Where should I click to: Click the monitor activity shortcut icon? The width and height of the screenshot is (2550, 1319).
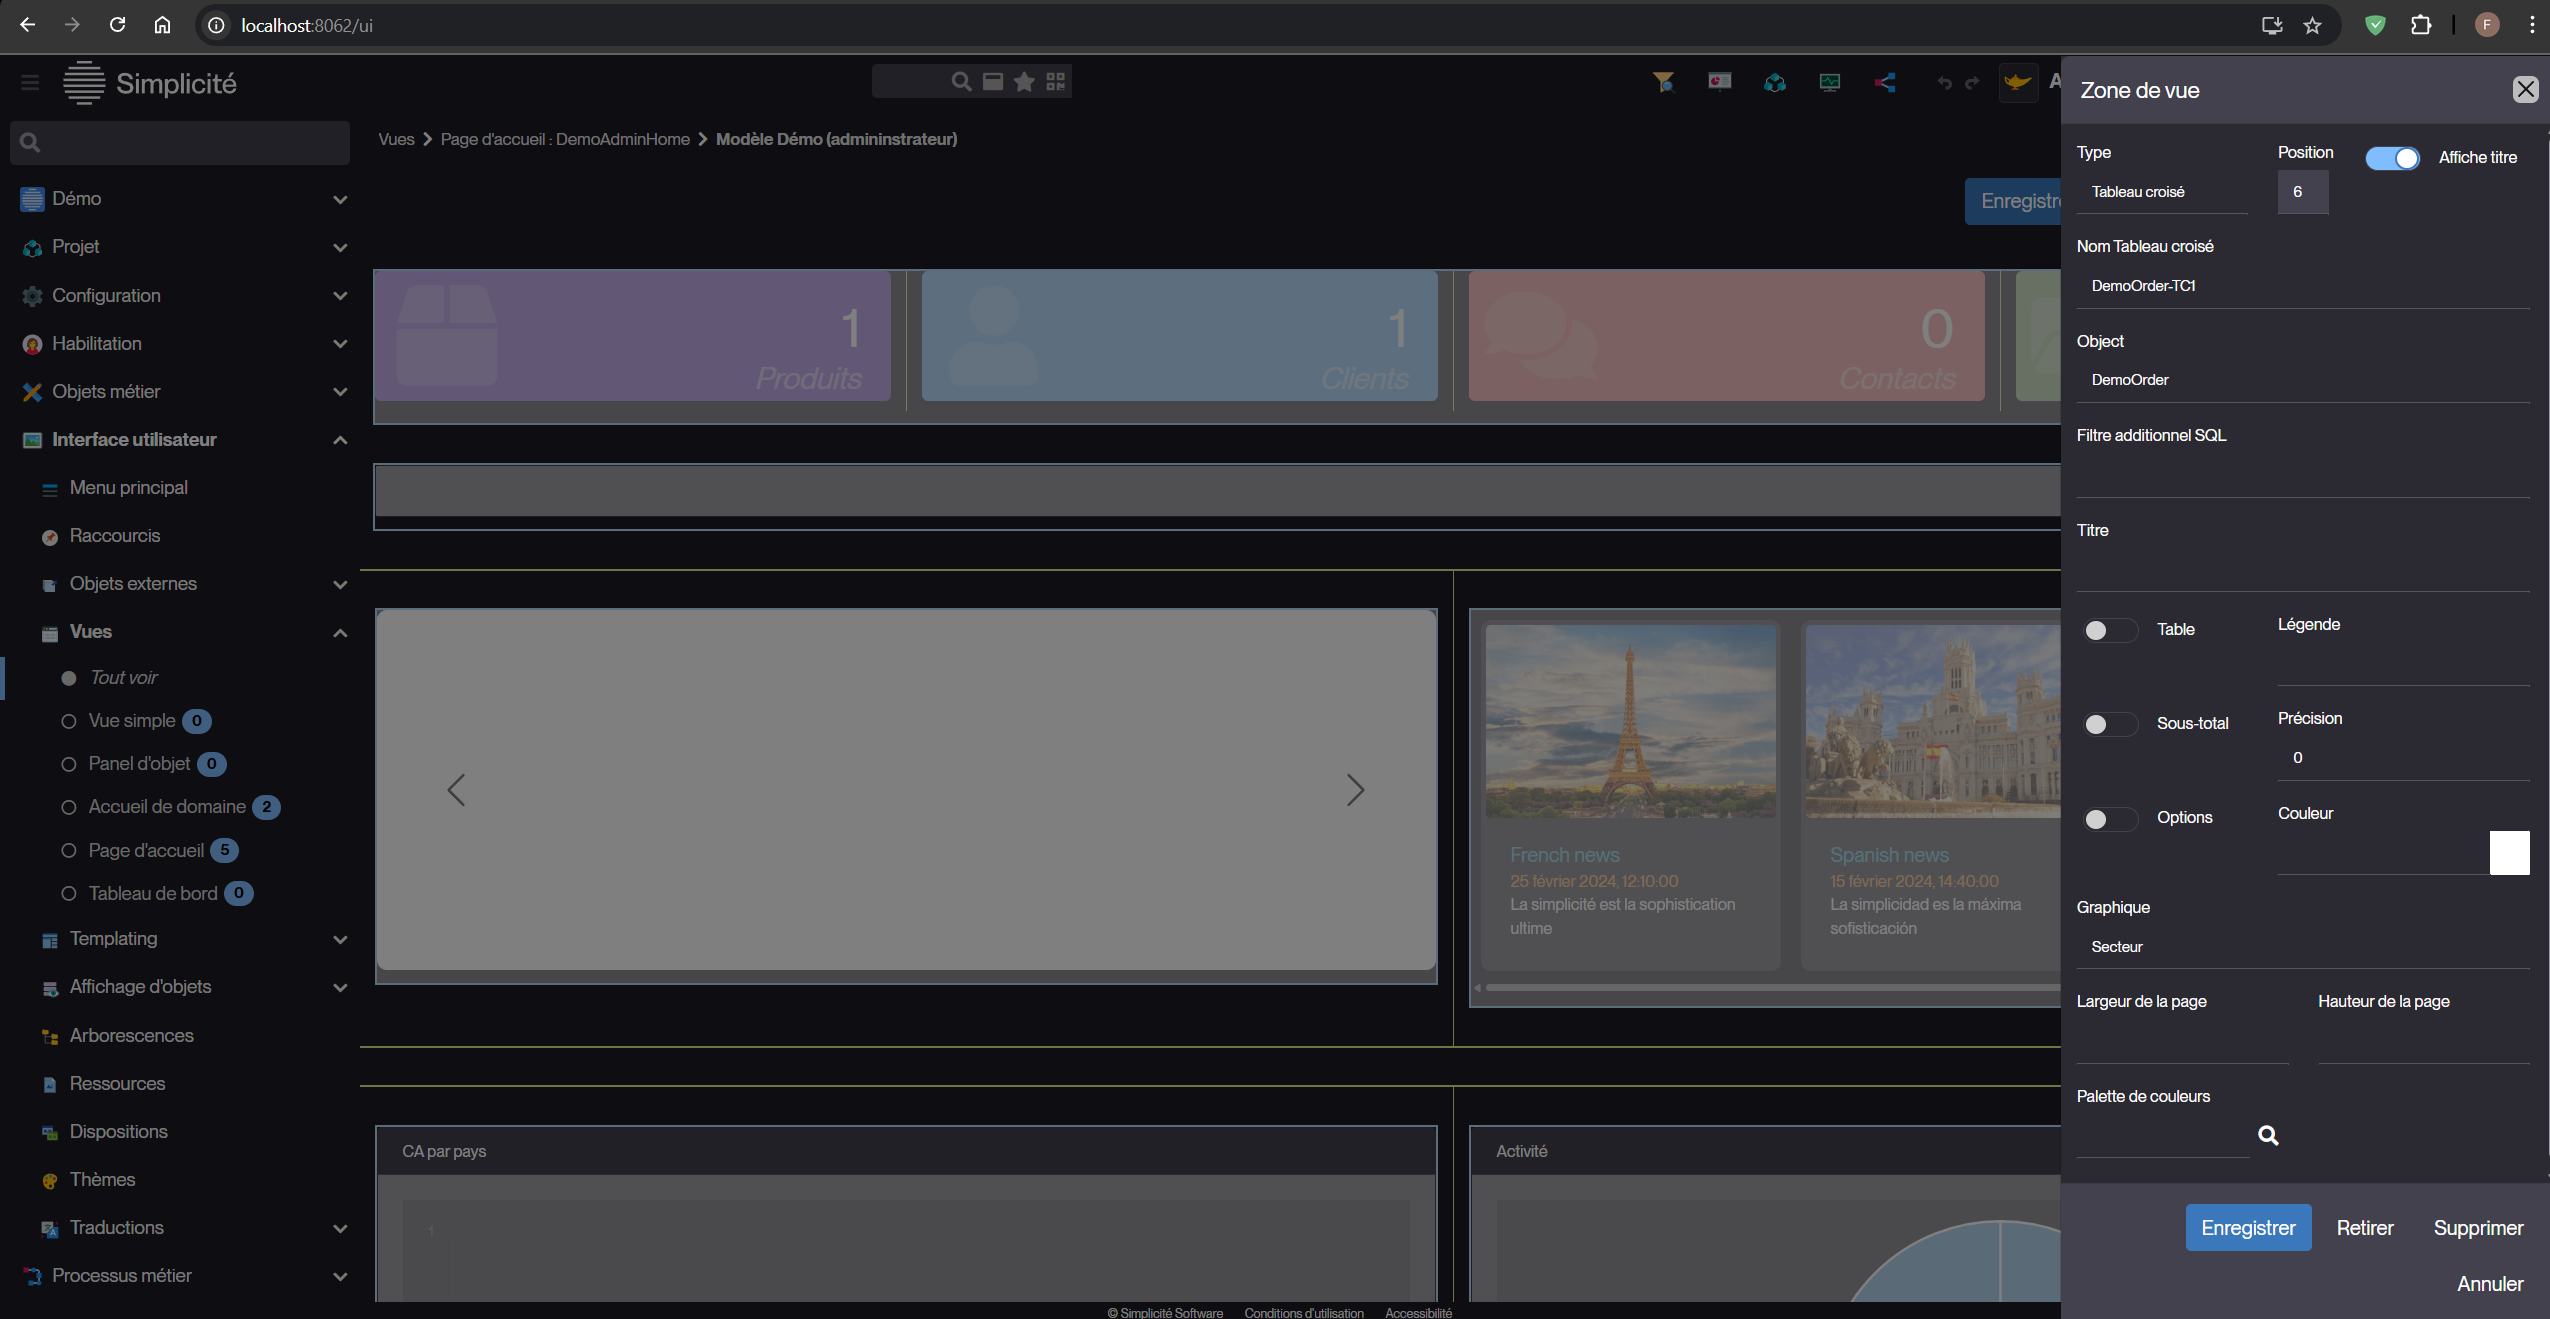point(1830,82)
